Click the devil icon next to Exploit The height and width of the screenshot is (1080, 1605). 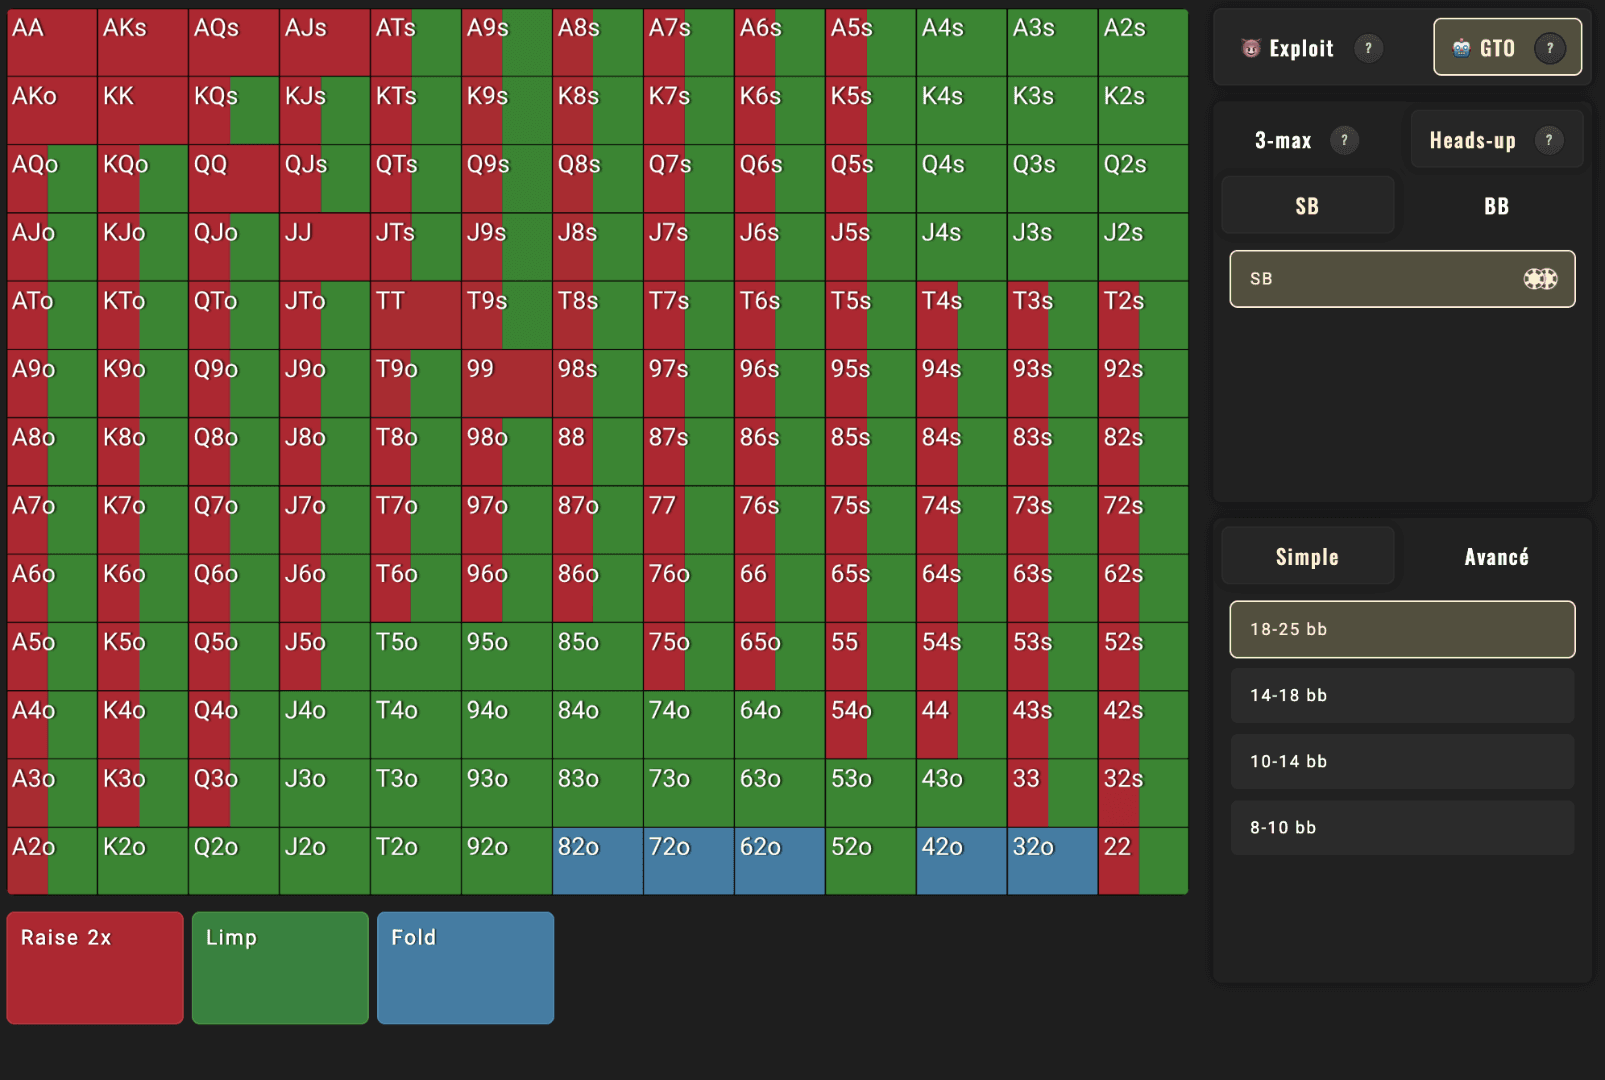(x=1252, y=47)
